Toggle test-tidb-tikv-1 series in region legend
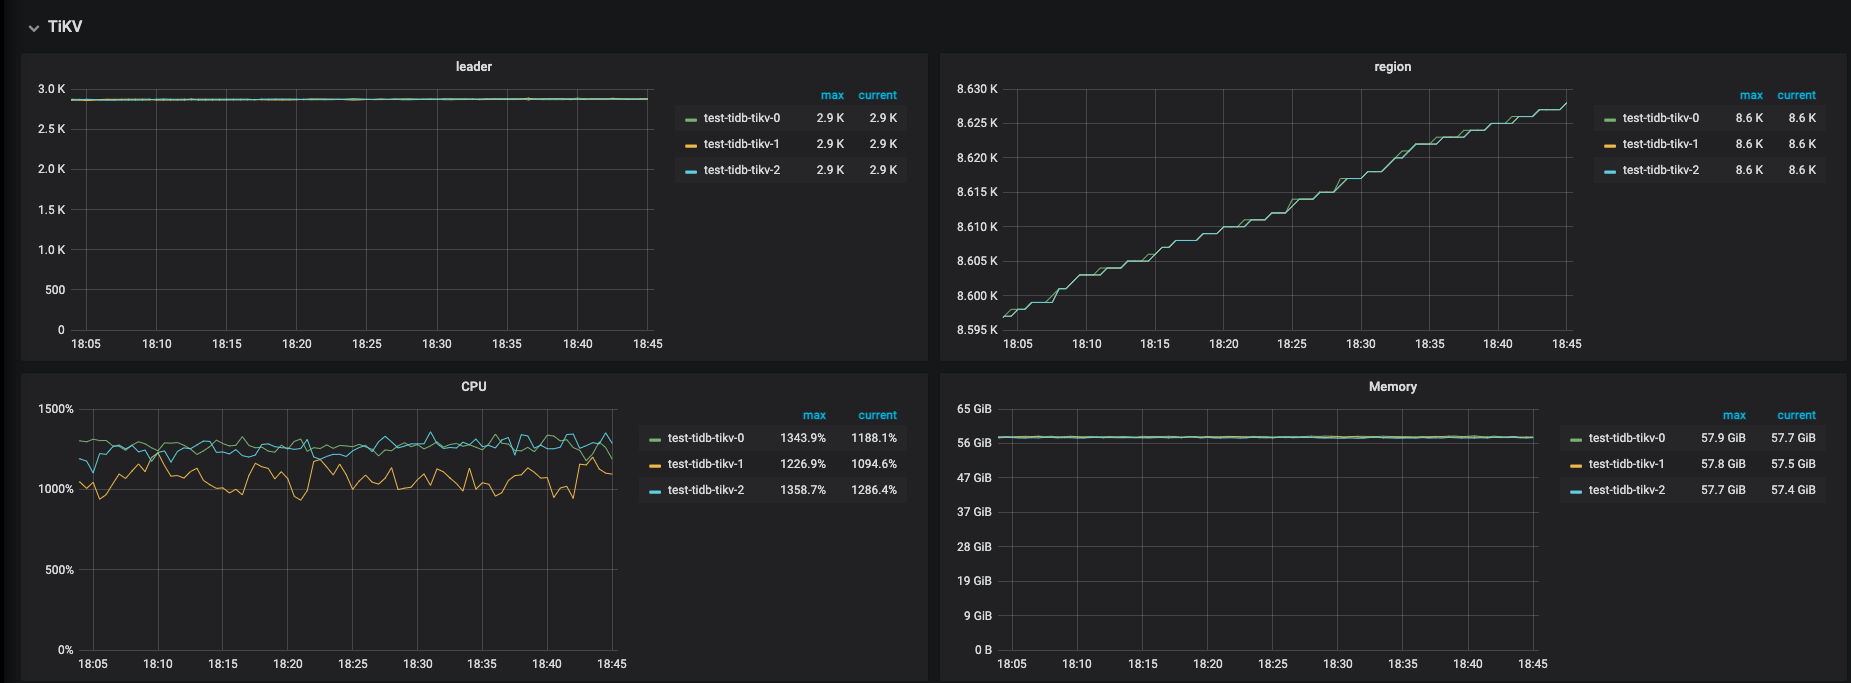Screen dimensions: 1851x683 point(1660,144)
